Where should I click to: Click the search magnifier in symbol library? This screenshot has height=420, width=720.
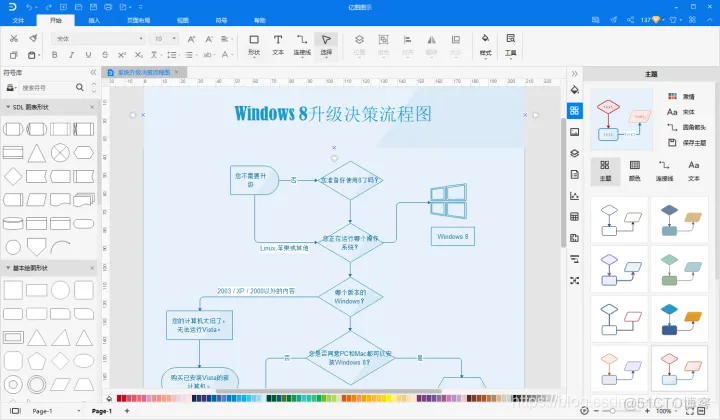pyautogui.click(x=80, y=87)
